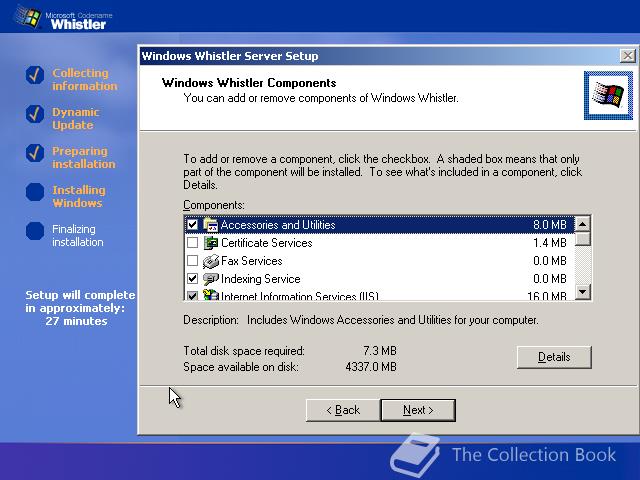Screen dimensions: 640x480
Task: Click the Windows flag icon in dialog header
Action: pos(608,96)
